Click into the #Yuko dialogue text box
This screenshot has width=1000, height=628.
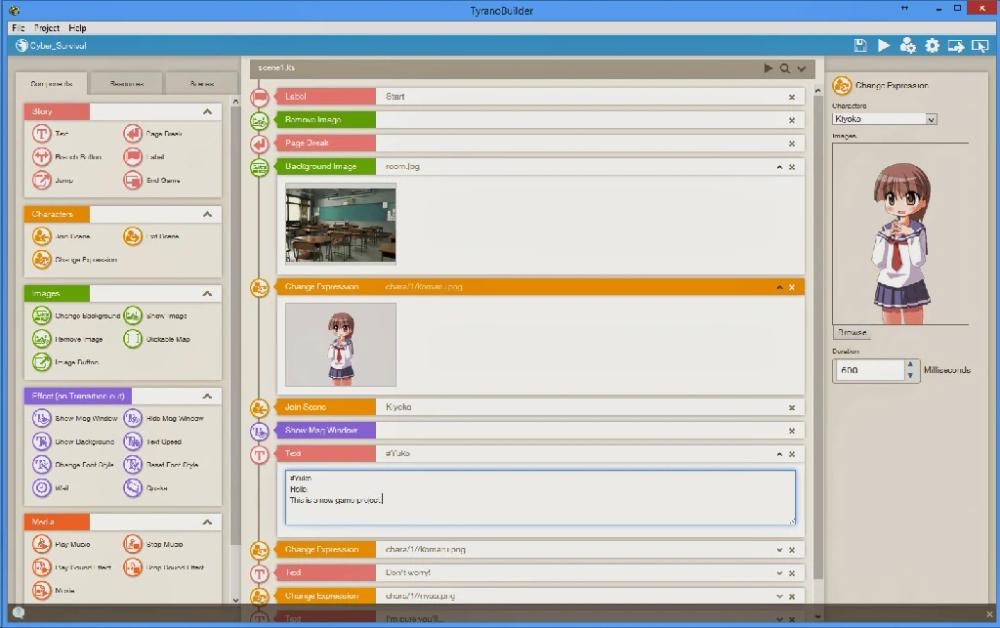[x=540, y=497]
